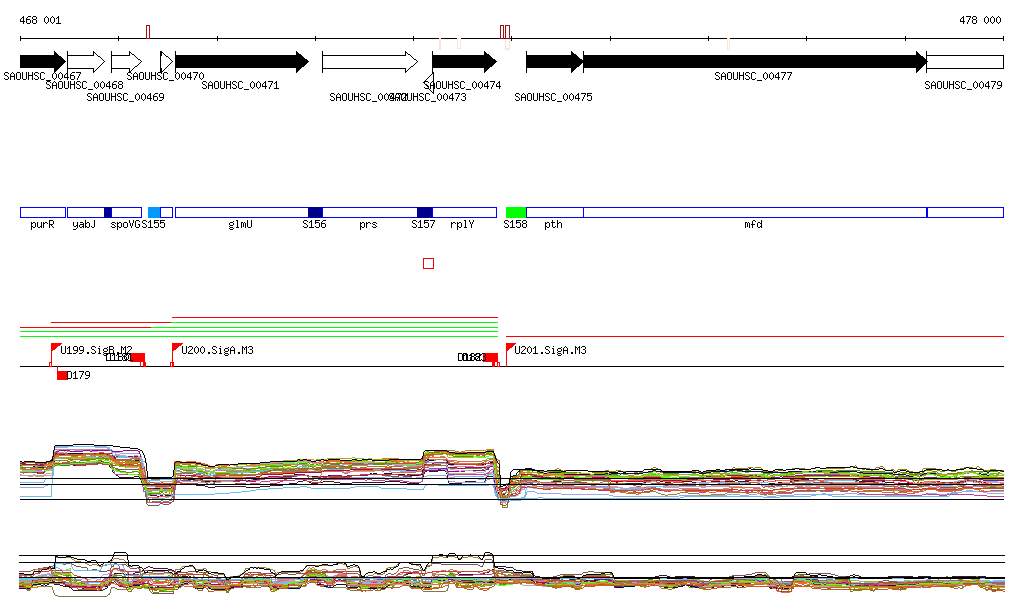Click the green S158 segment
The width and height of the screenshot is (1024, 611).
(x=516, y=212)
